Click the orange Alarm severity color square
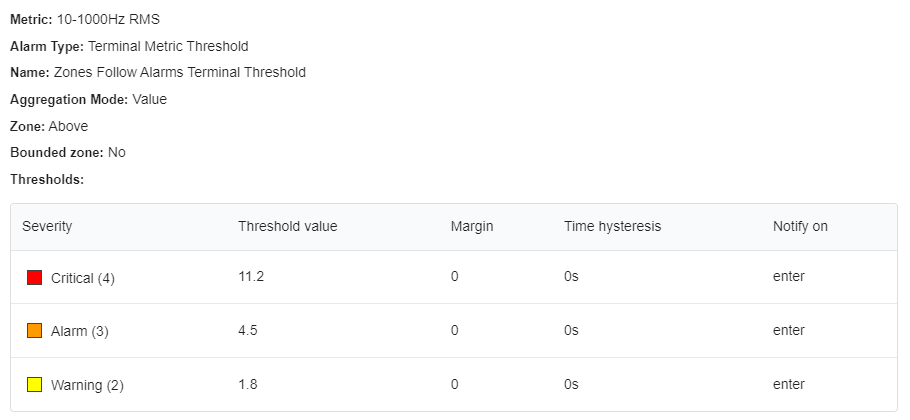 click(34, 331)
